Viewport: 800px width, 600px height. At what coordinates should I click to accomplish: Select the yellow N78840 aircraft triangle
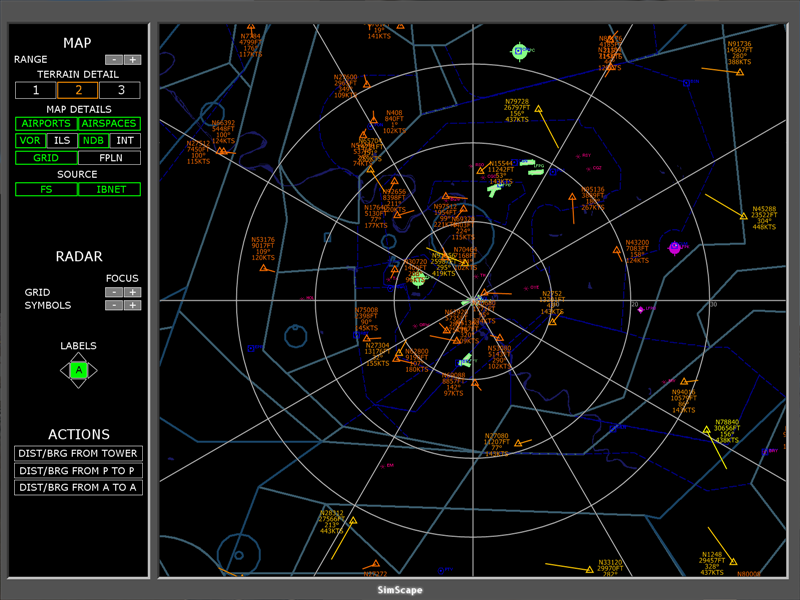coord(707,430)
